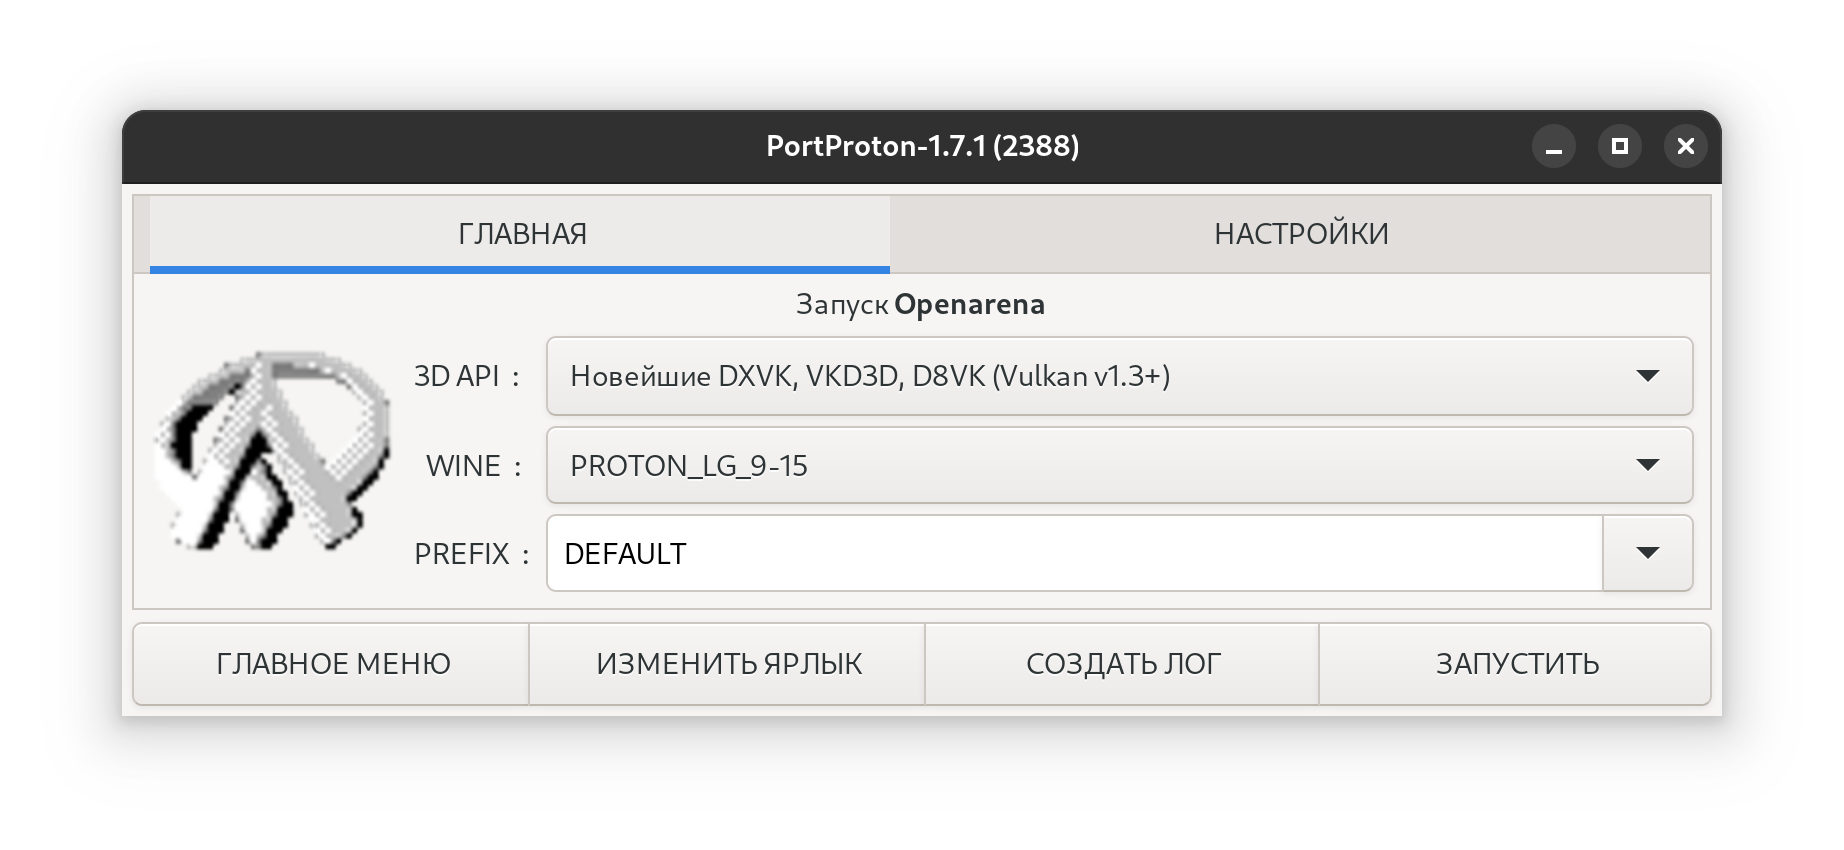This screenshot has height=850, width=1844.
Task: Minimize the PortProton window
Action: (x=1554, y=147)
